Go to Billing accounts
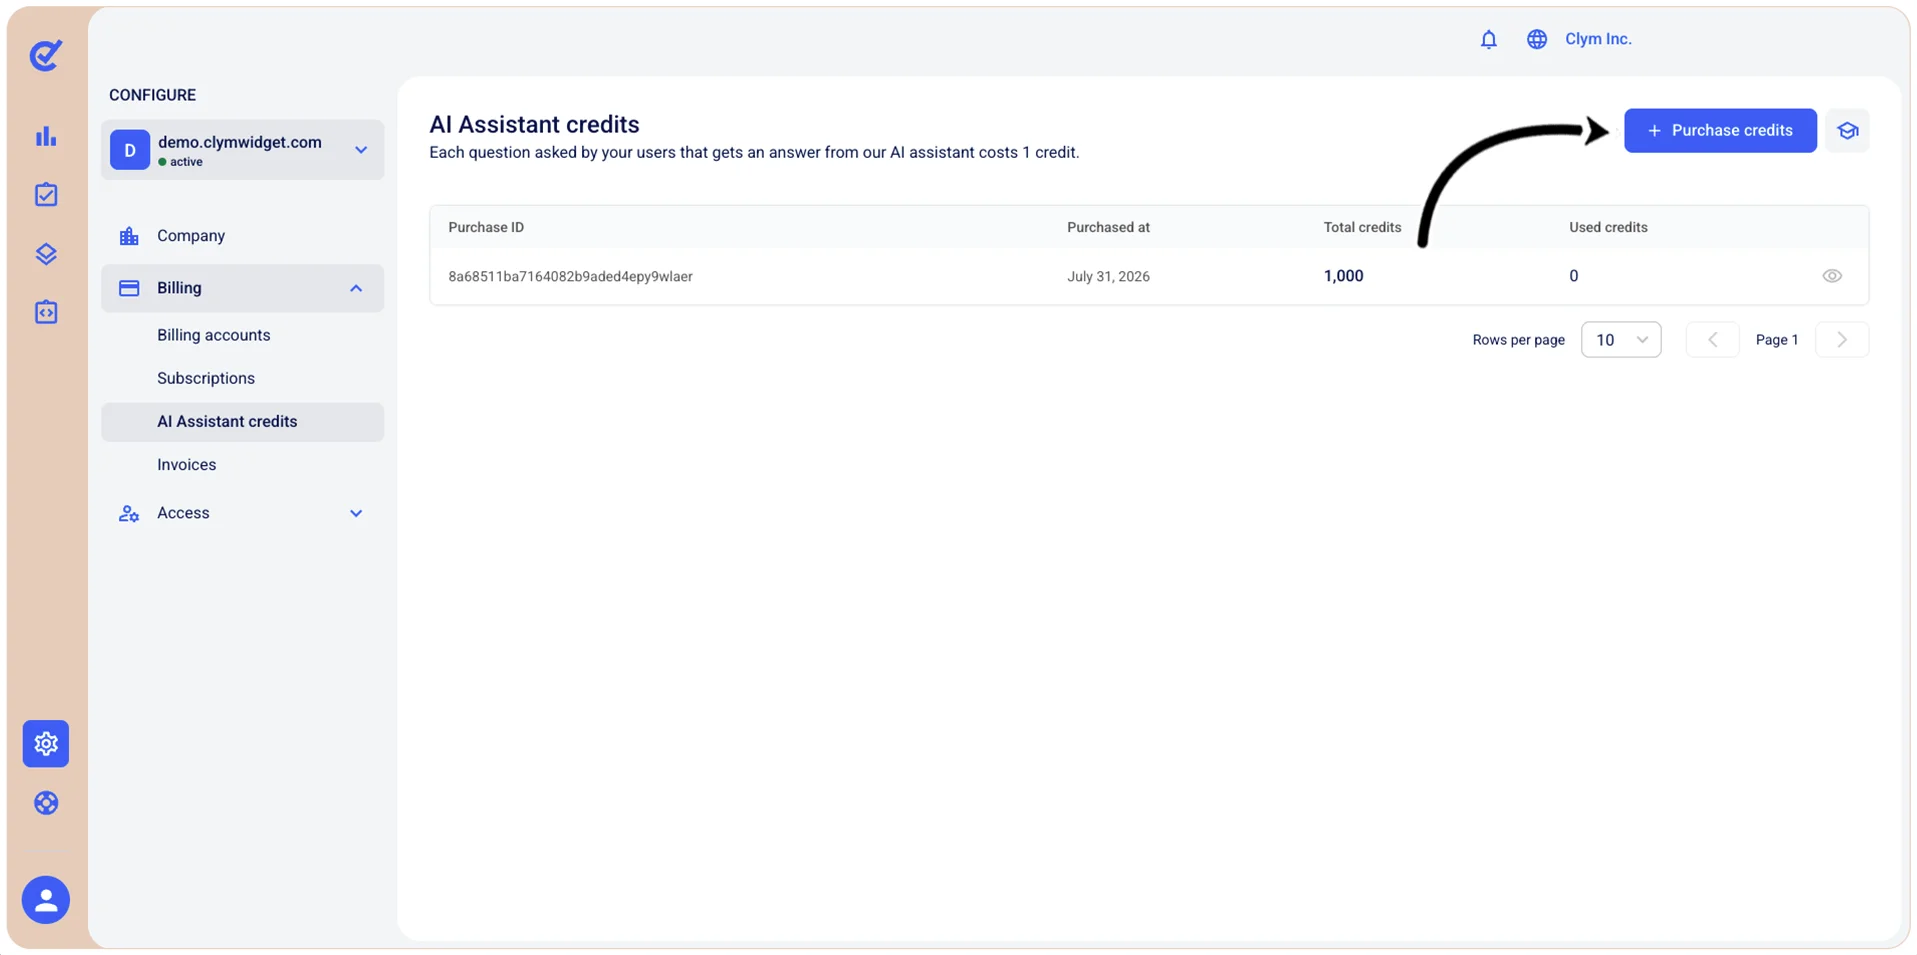 click(x=214, y=335)
